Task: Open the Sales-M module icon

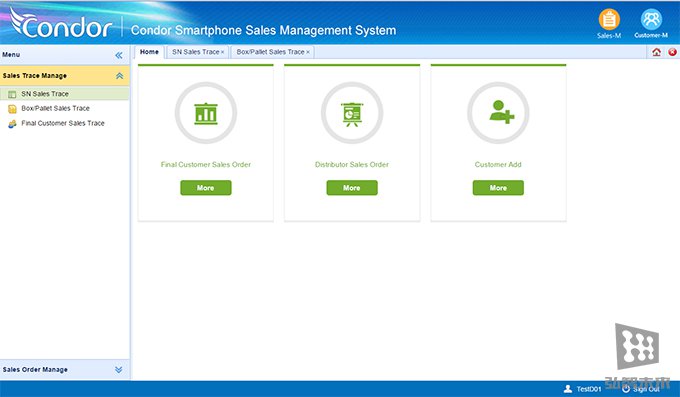Action: click(x=609, y=20)
